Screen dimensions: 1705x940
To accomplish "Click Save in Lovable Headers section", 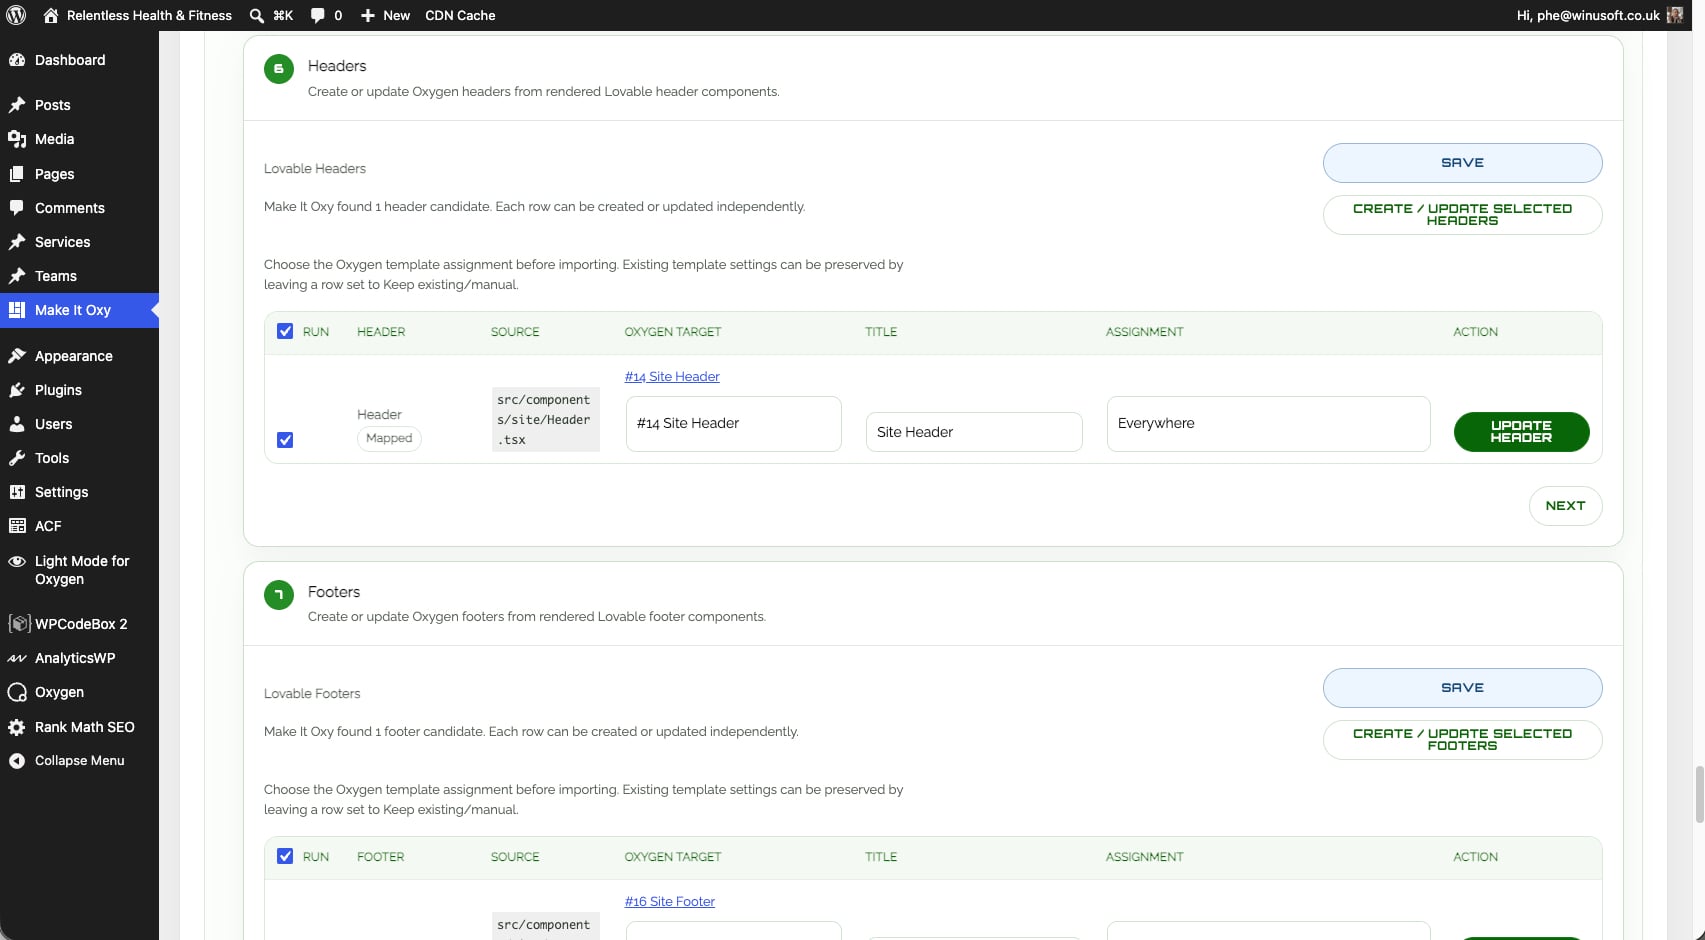I will [1462, 163].
